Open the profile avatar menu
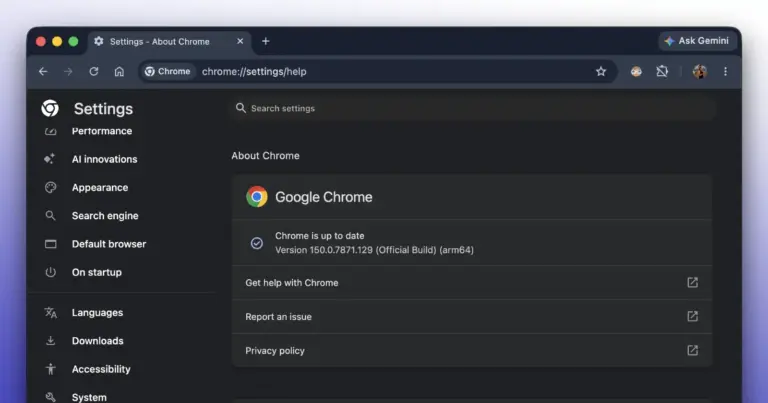The height and width of the screenshot is (403, 768). click(699, 71)
